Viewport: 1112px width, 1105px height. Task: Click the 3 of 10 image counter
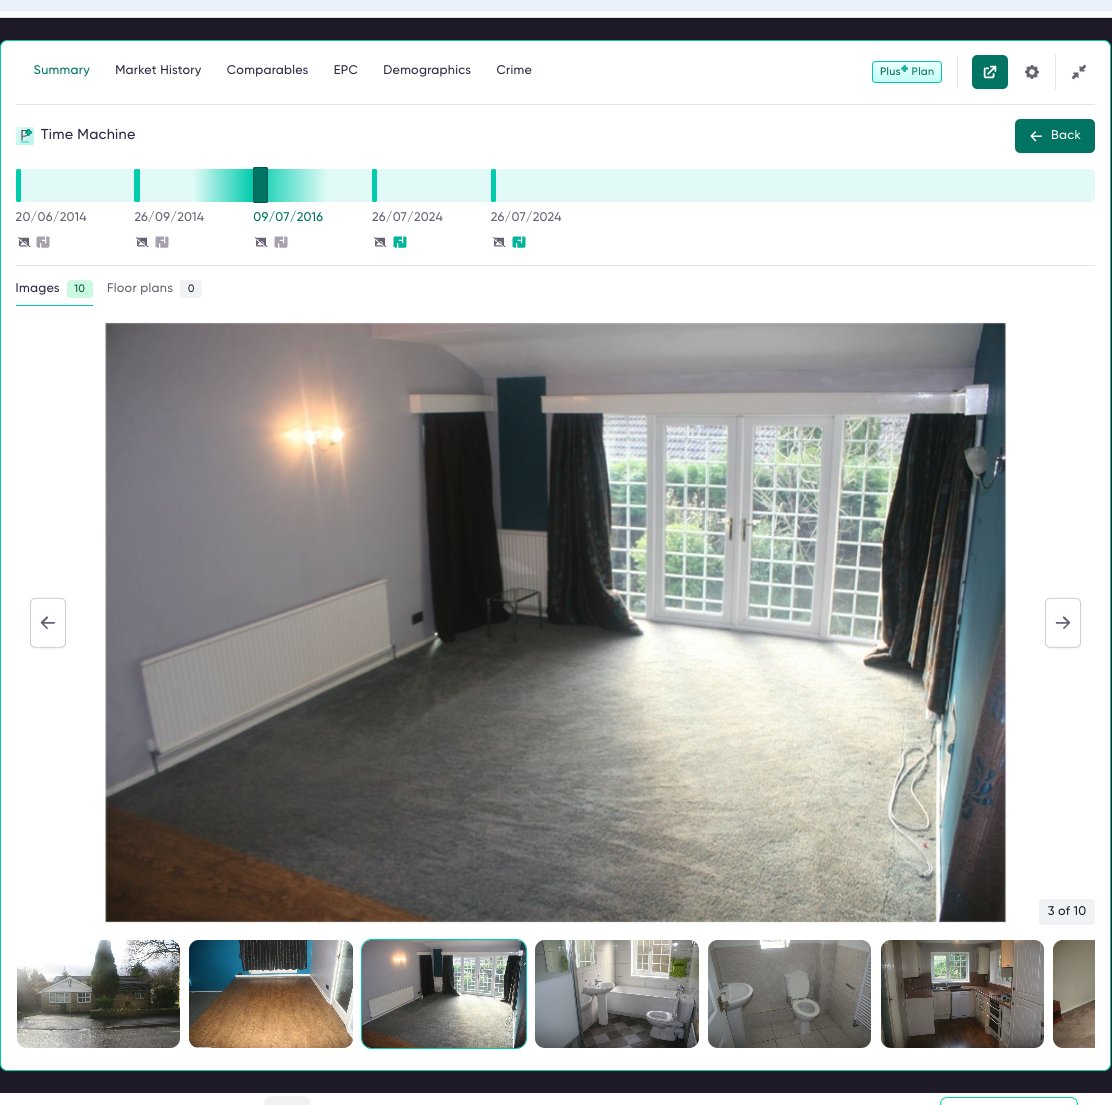(1067, 911)
